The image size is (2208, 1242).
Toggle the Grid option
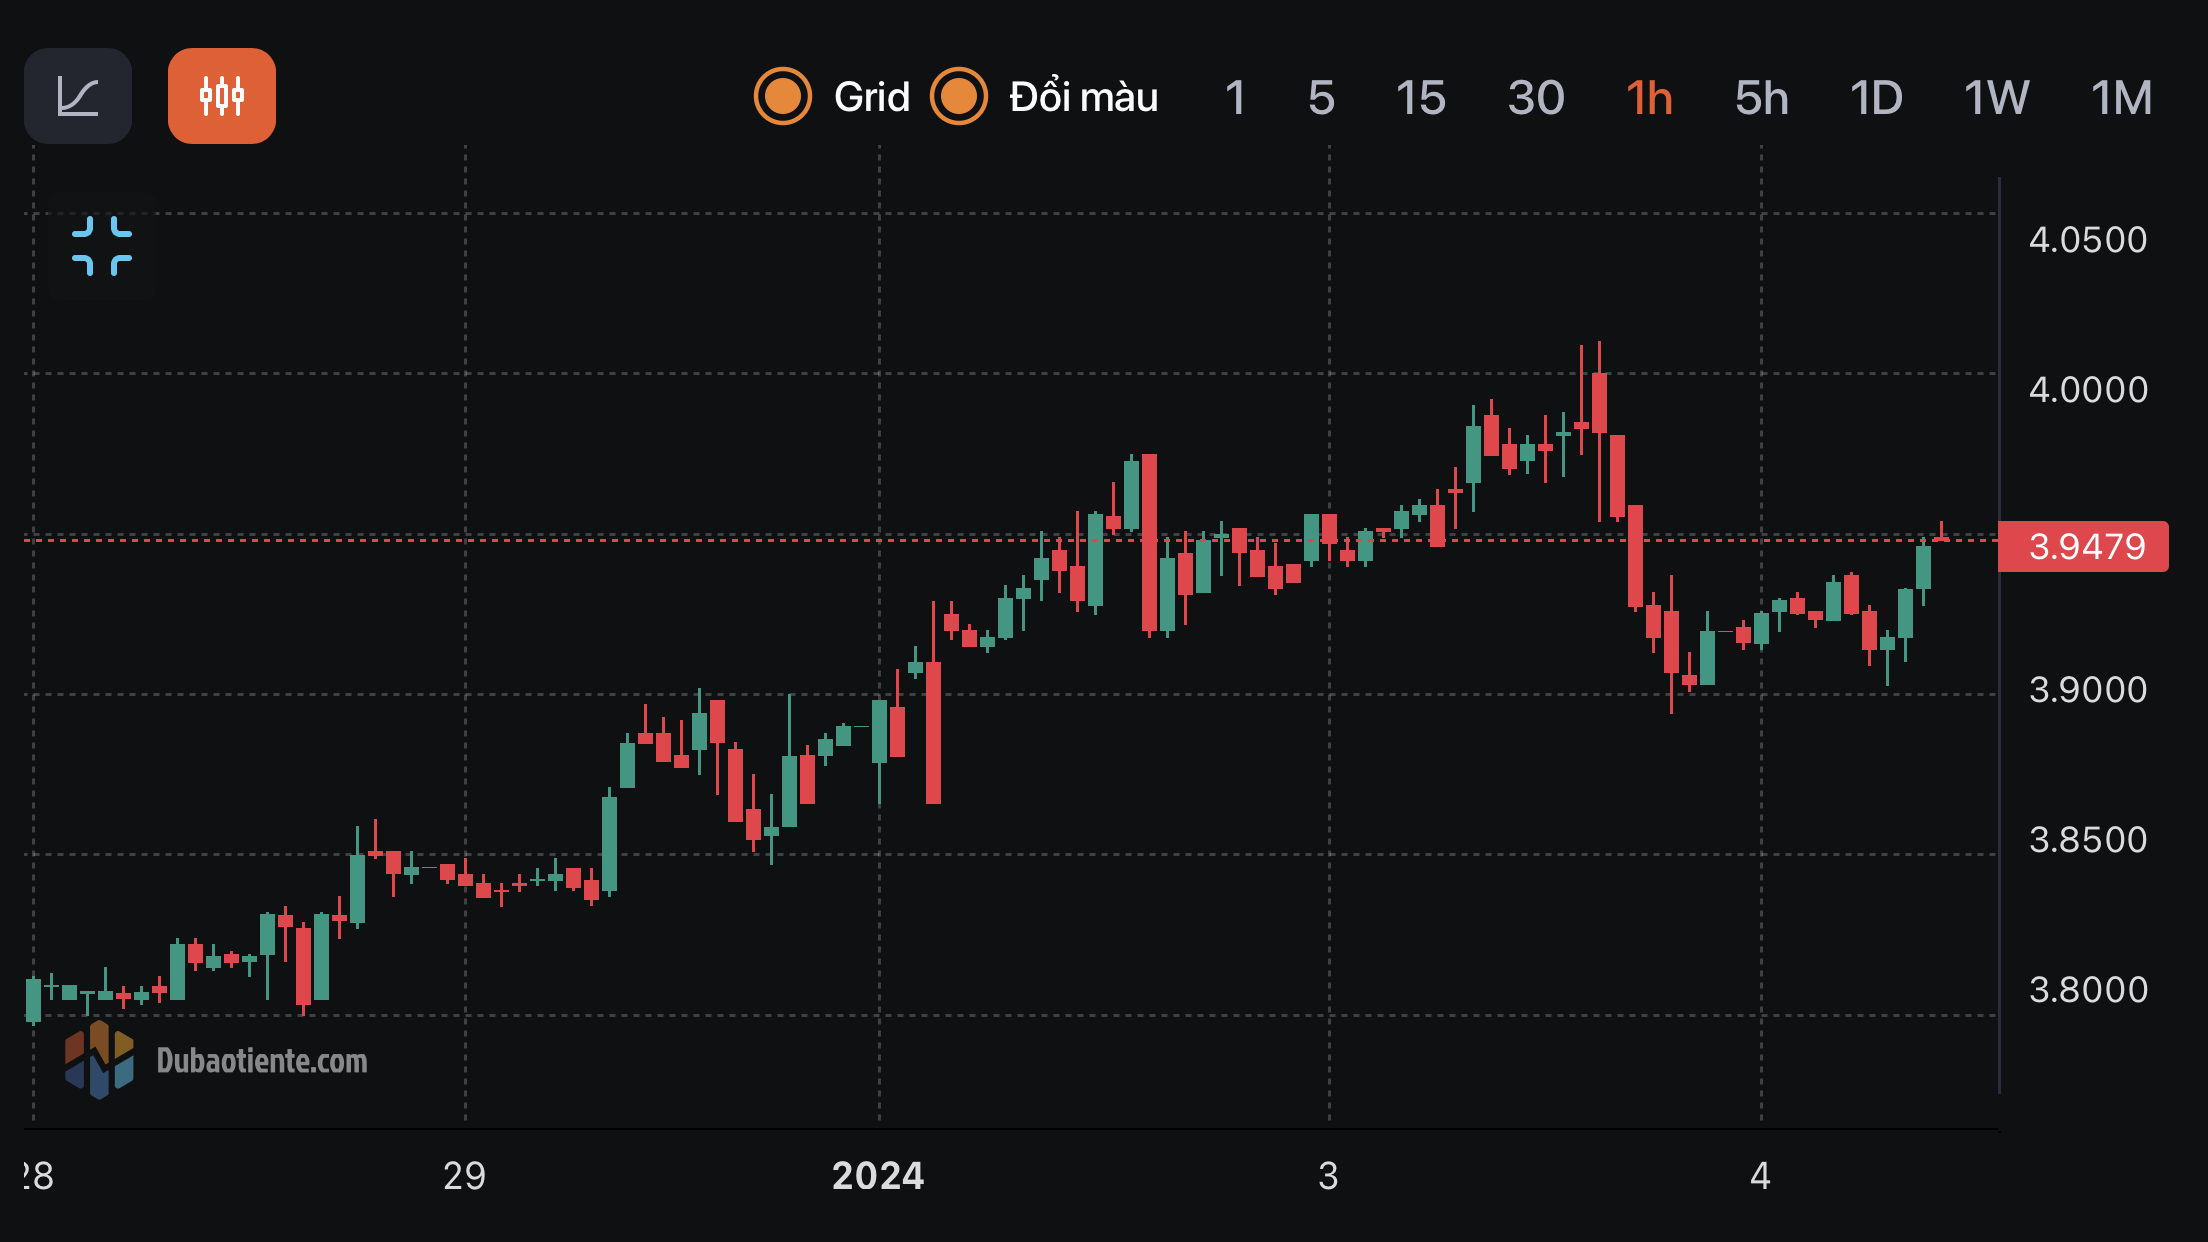783,97
